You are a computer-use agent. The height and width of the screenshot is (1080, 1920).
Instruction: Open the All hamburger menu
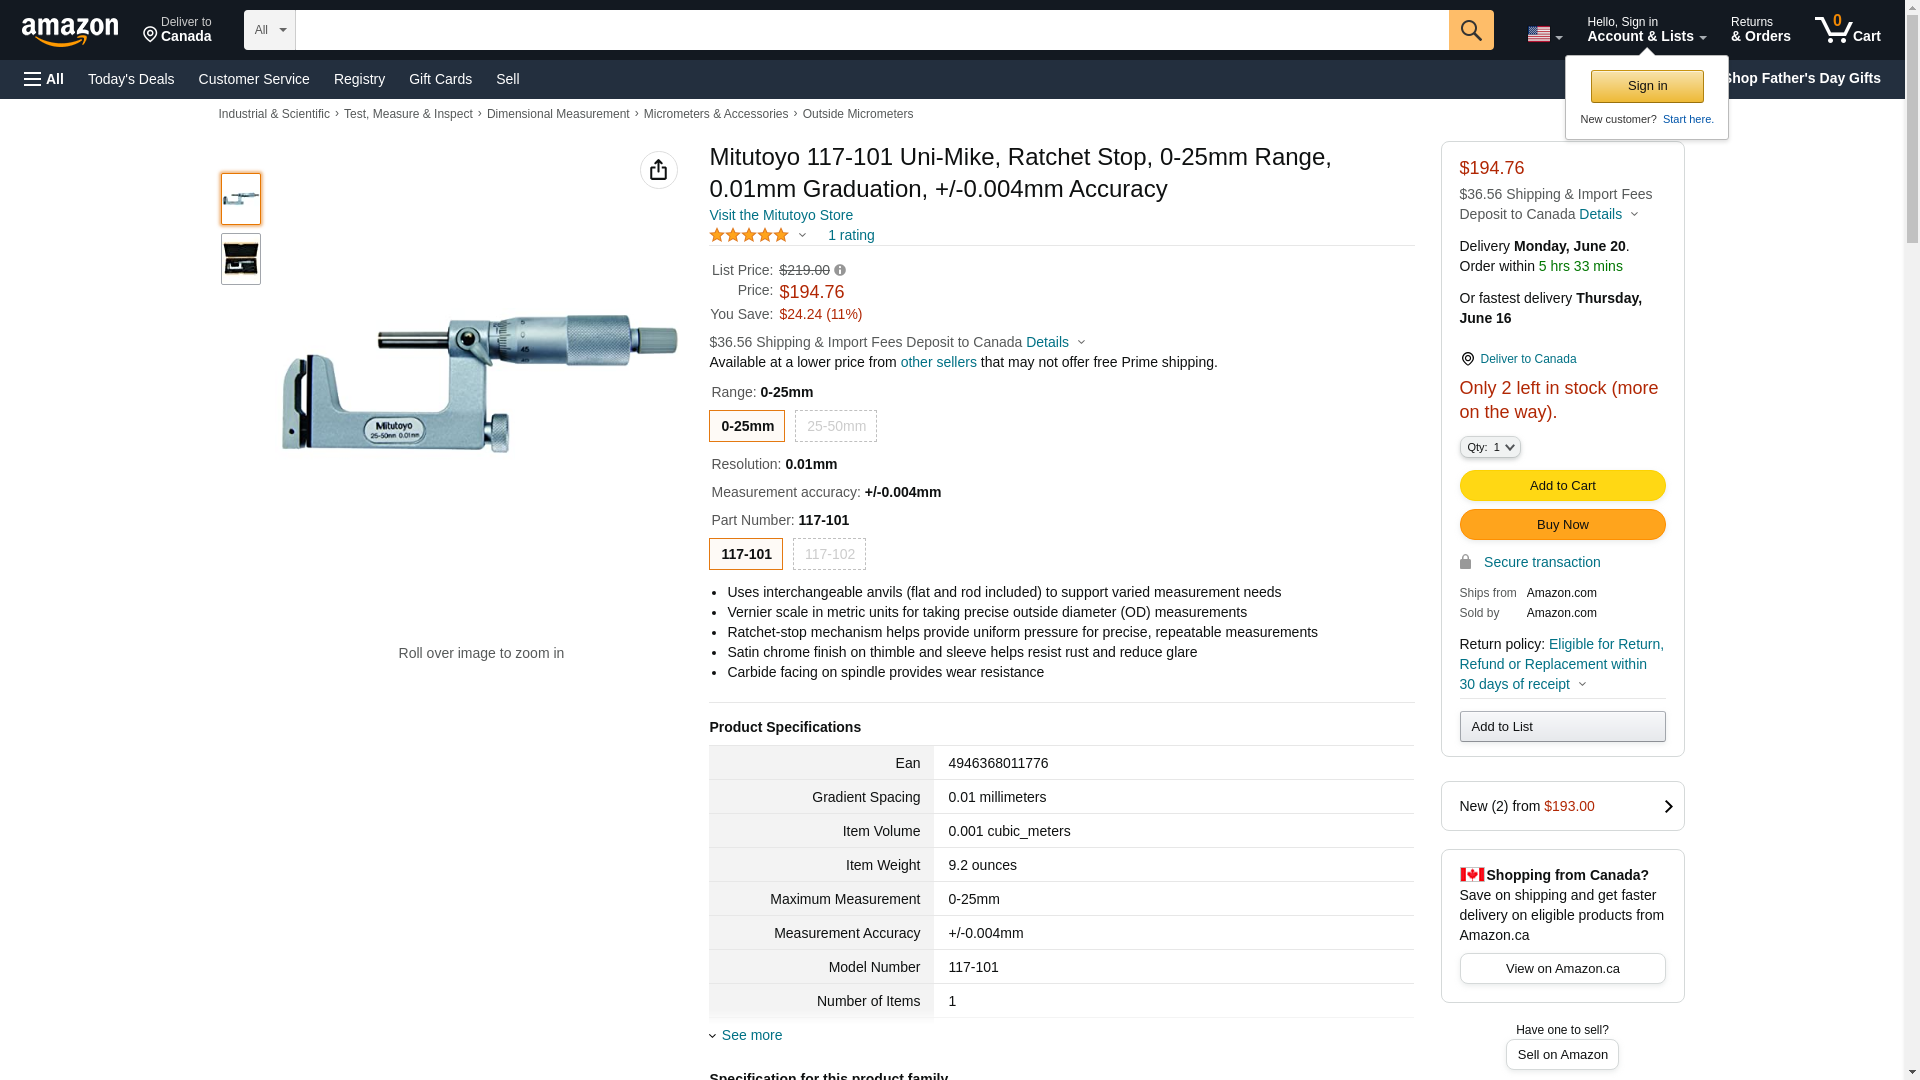(44, 79)
